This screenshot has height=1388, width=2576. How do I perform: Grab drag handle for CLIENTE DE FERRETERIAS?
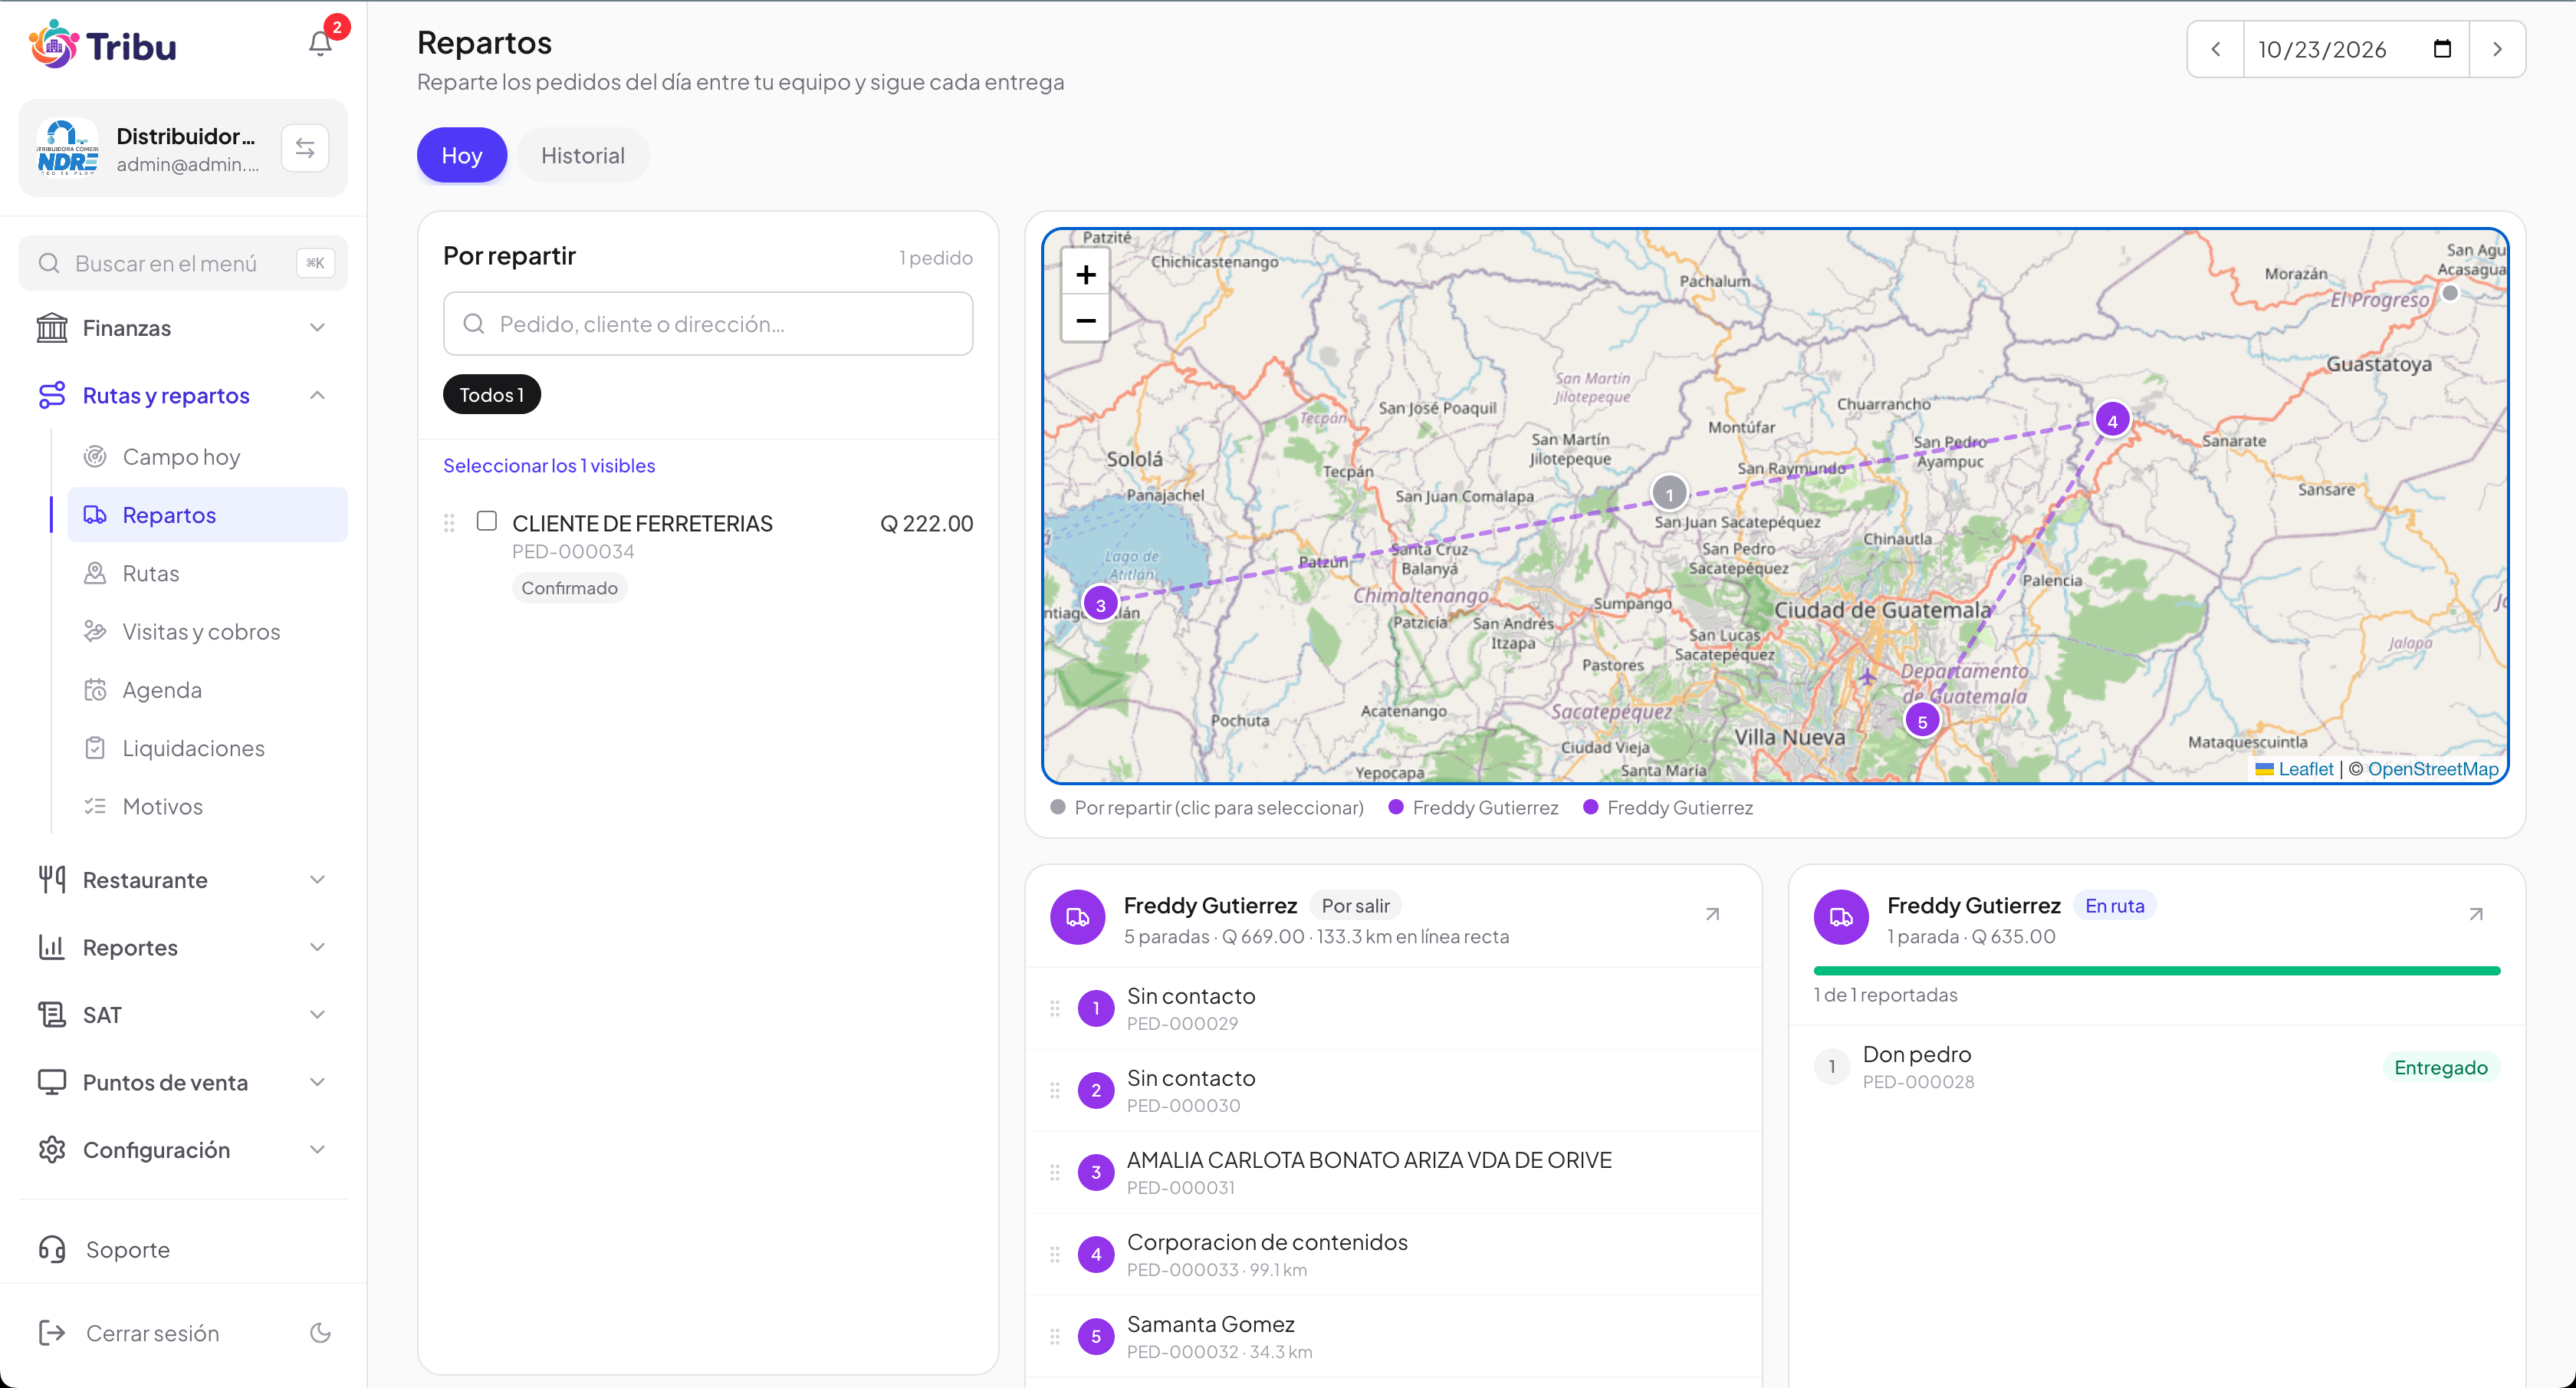click(449, 523)
